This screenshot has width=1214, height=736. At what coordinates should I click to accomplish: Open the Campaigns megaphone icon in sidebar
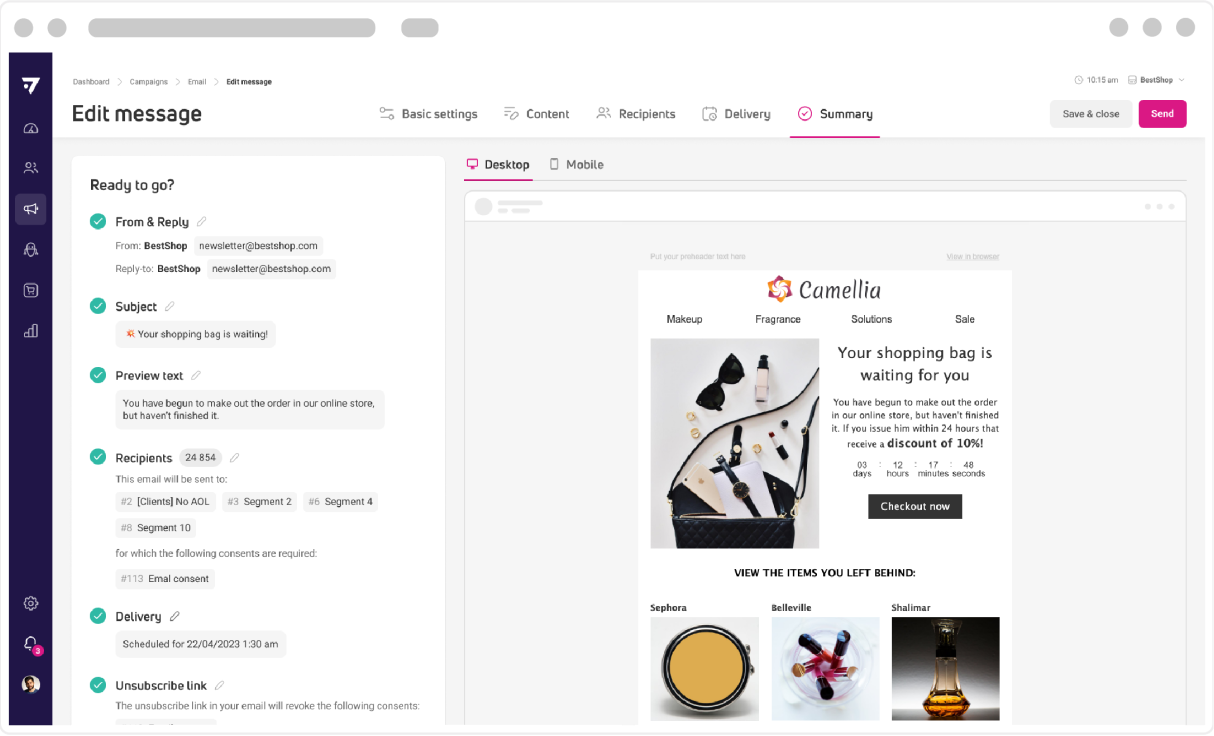[x=31, y=209]
